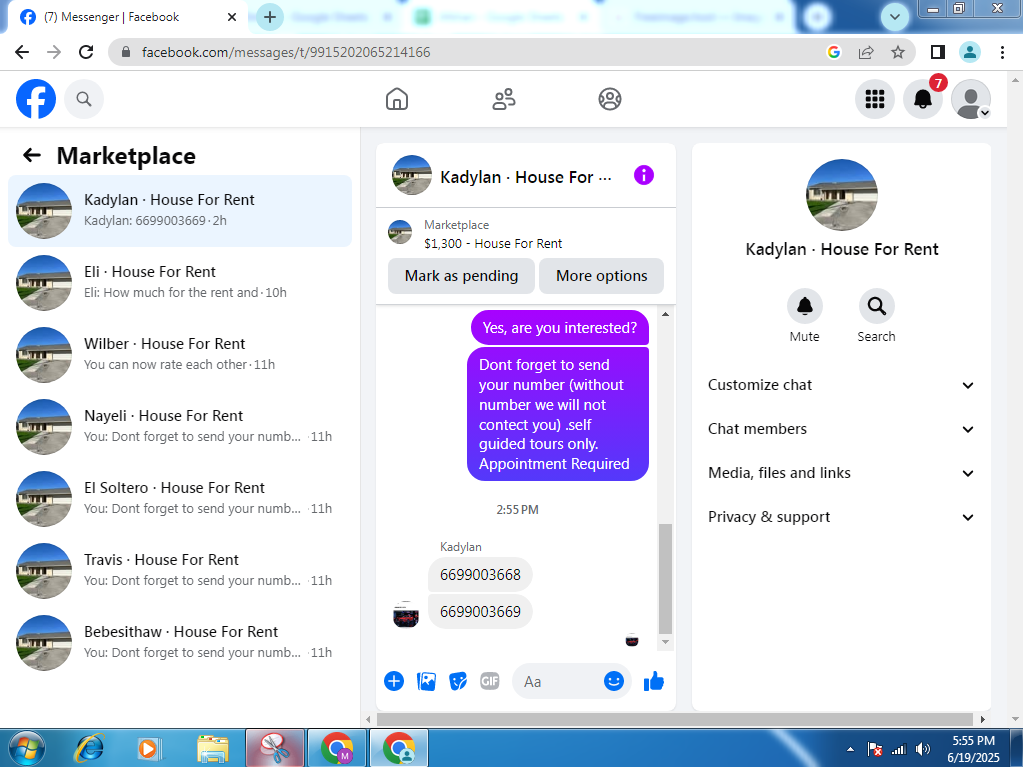Open the account profile avatar menu
The width and height of the screenshot is (1023, 767).
pos(971,99)
